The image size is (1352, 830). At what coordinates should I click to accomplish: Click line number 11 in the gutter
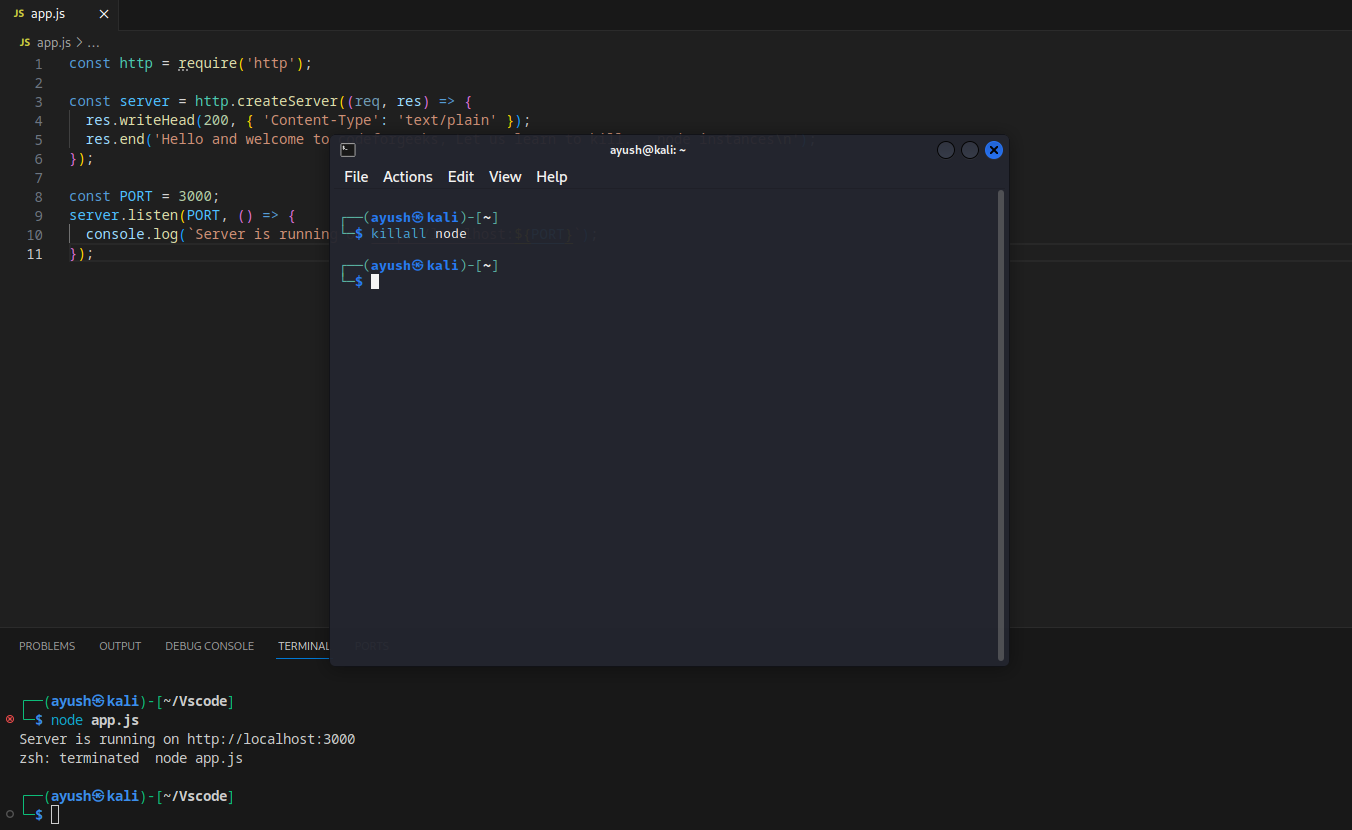pyautogui.click(x=35, y=254)
